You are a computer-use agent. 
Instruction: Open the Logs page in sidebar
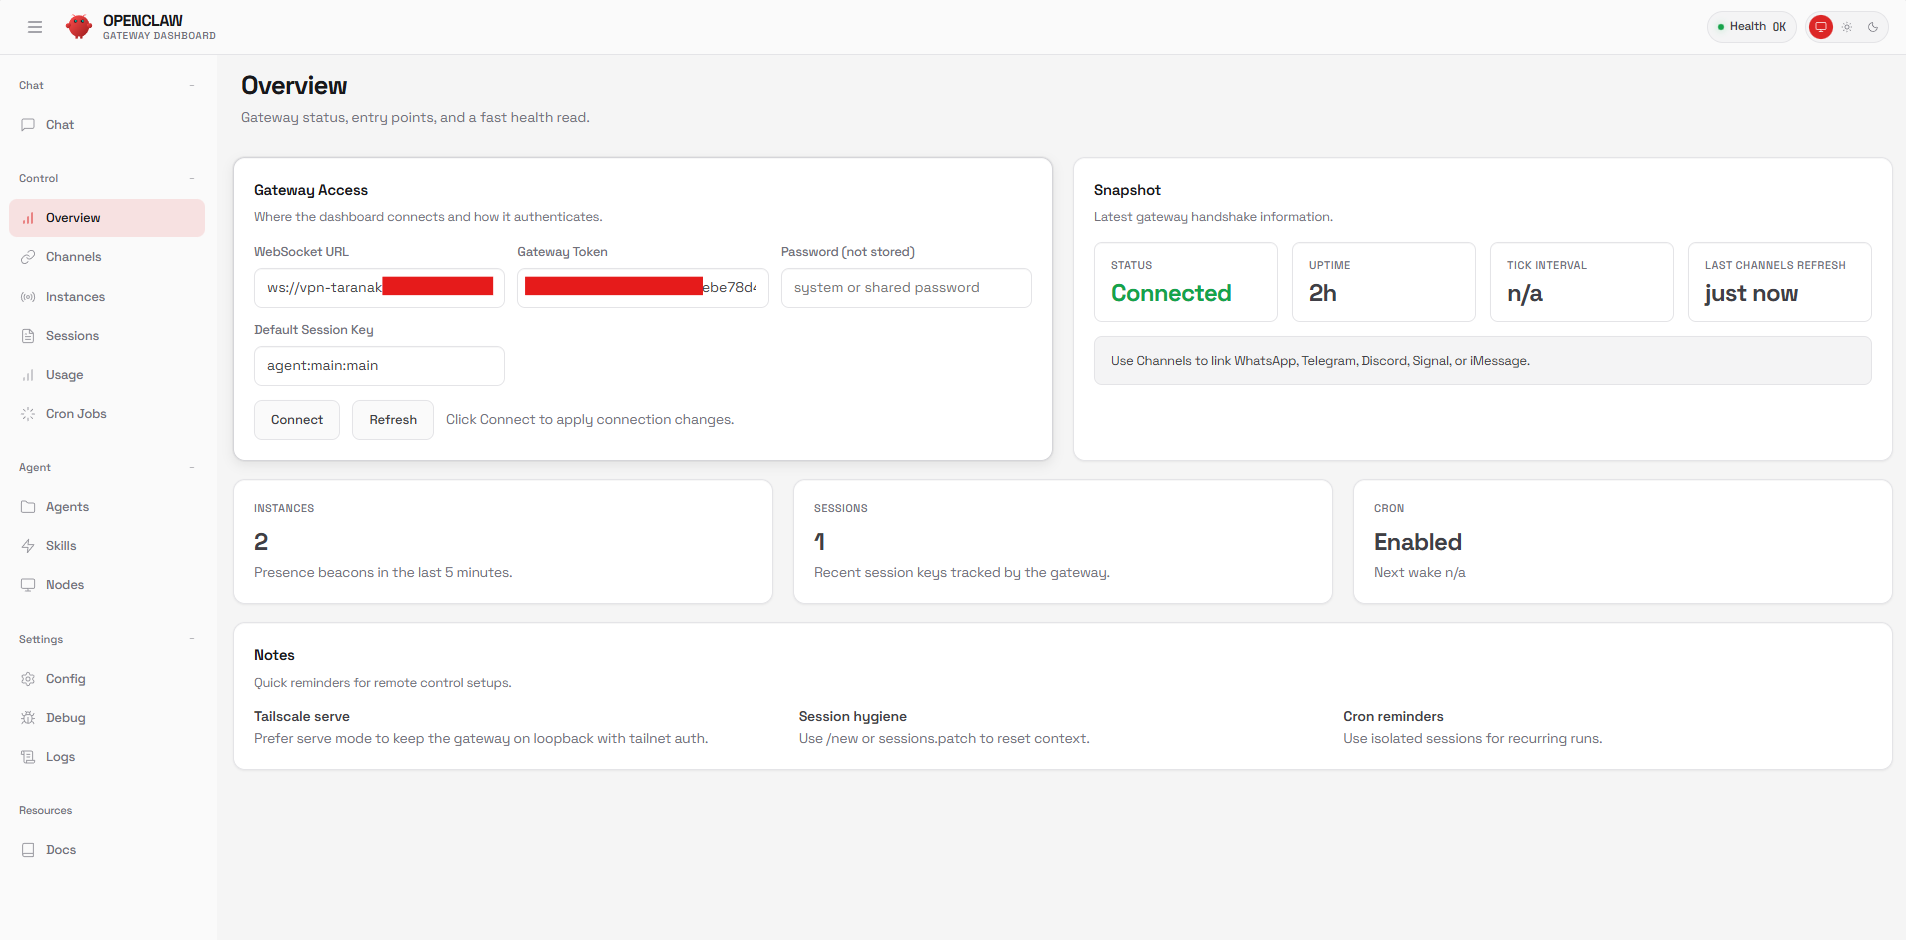pyautogui.click(x=60, y=757)
